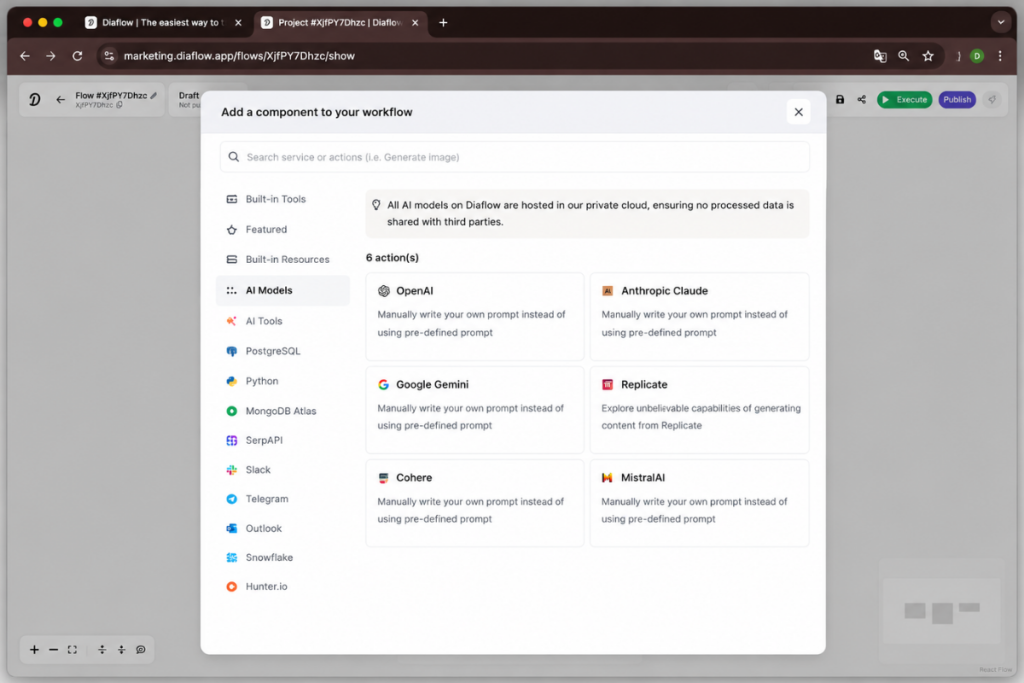The width and height of the screenshot is (1024, 683).
Task: Click the minimap thumbnail on canvas
Action: (941, 611)
